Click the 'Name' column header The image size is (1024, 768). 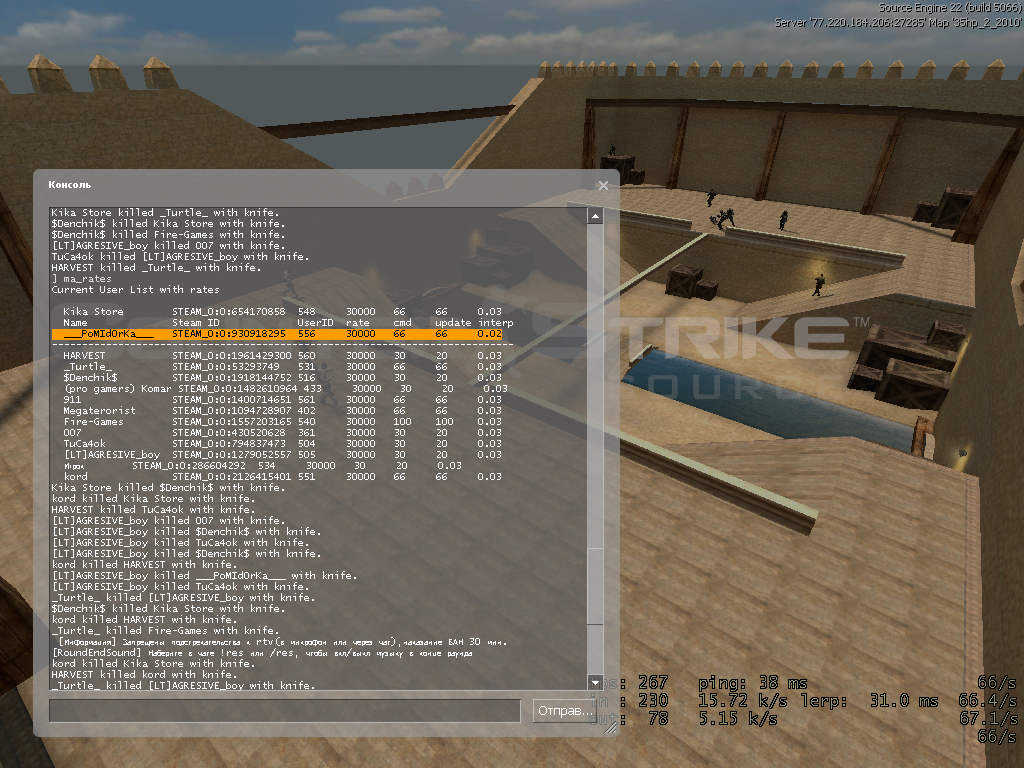(x=75, y=323)
